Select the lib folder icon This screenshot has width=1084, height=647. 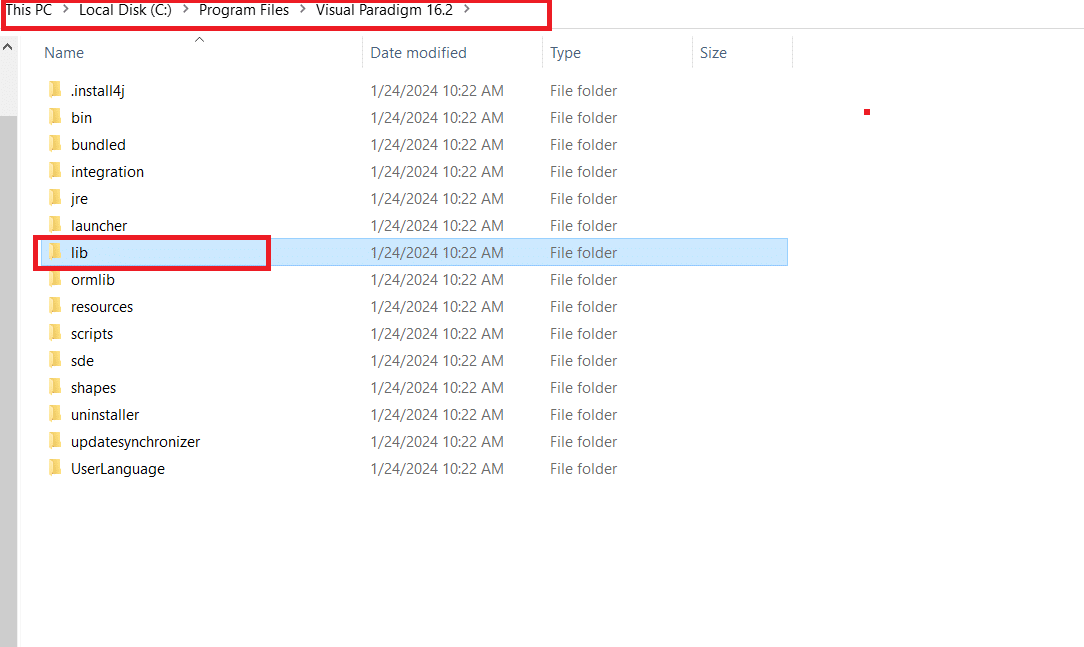click(x=55, y=252)
